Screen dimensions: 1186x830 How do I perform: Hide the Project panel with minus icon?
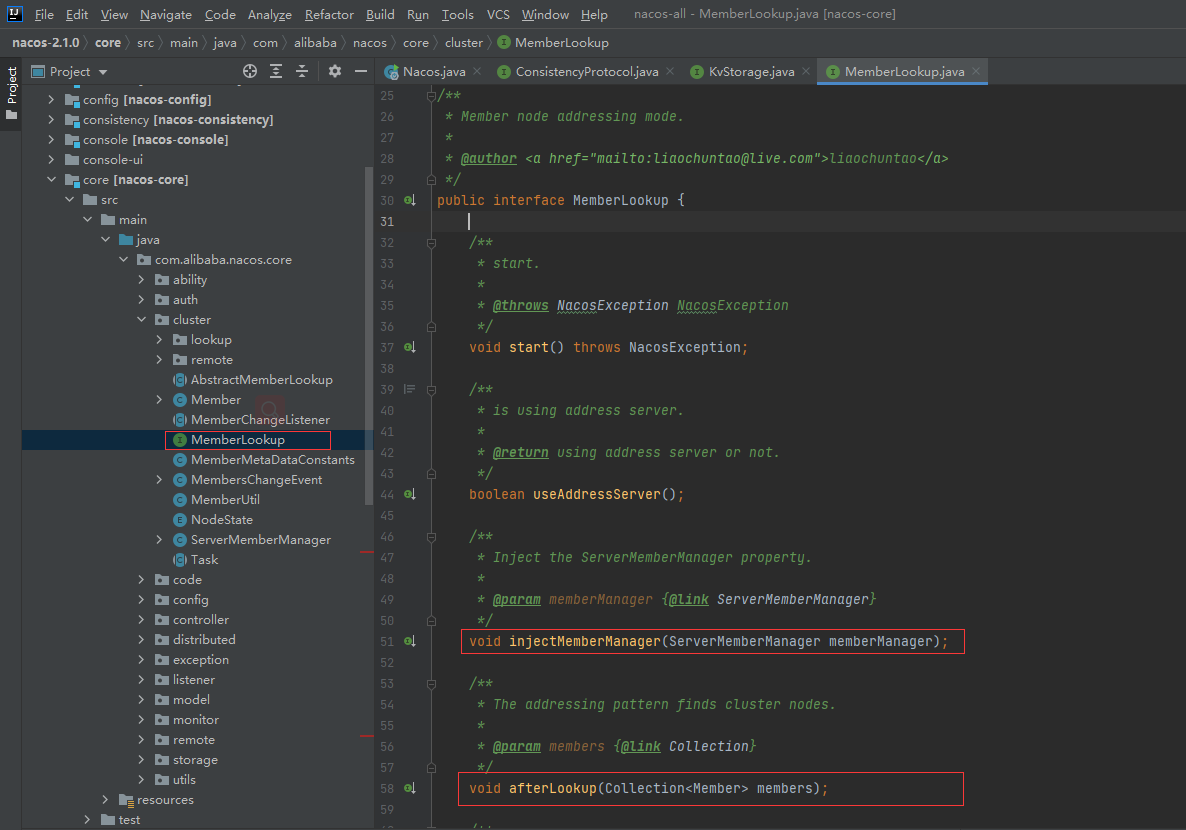pos(361,71)
